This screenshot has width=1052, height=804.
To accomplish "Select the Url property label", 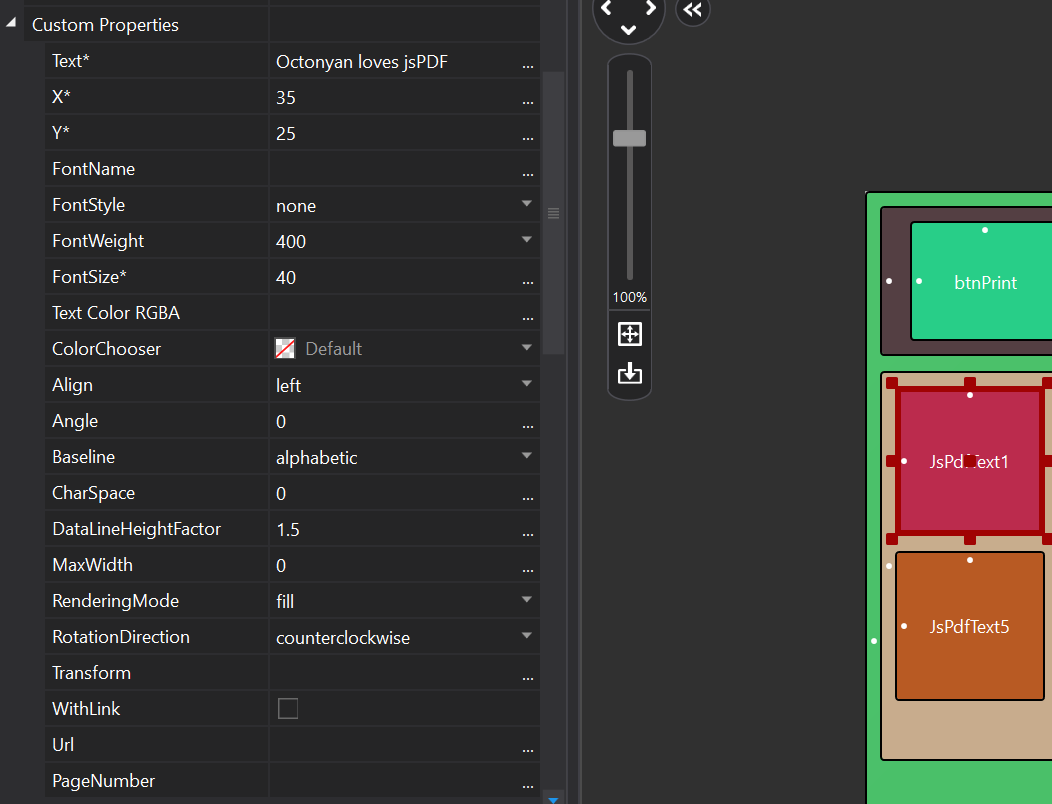I will tap(63, 745).
